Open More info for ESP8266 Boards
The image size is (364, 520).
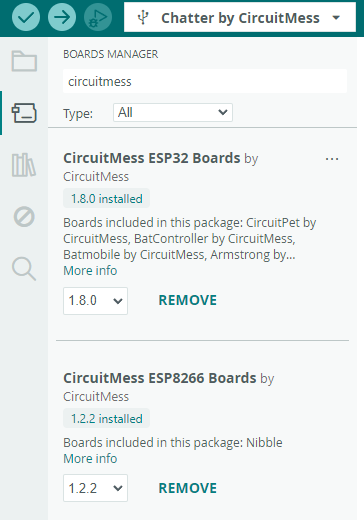click(x=90, y=459)
